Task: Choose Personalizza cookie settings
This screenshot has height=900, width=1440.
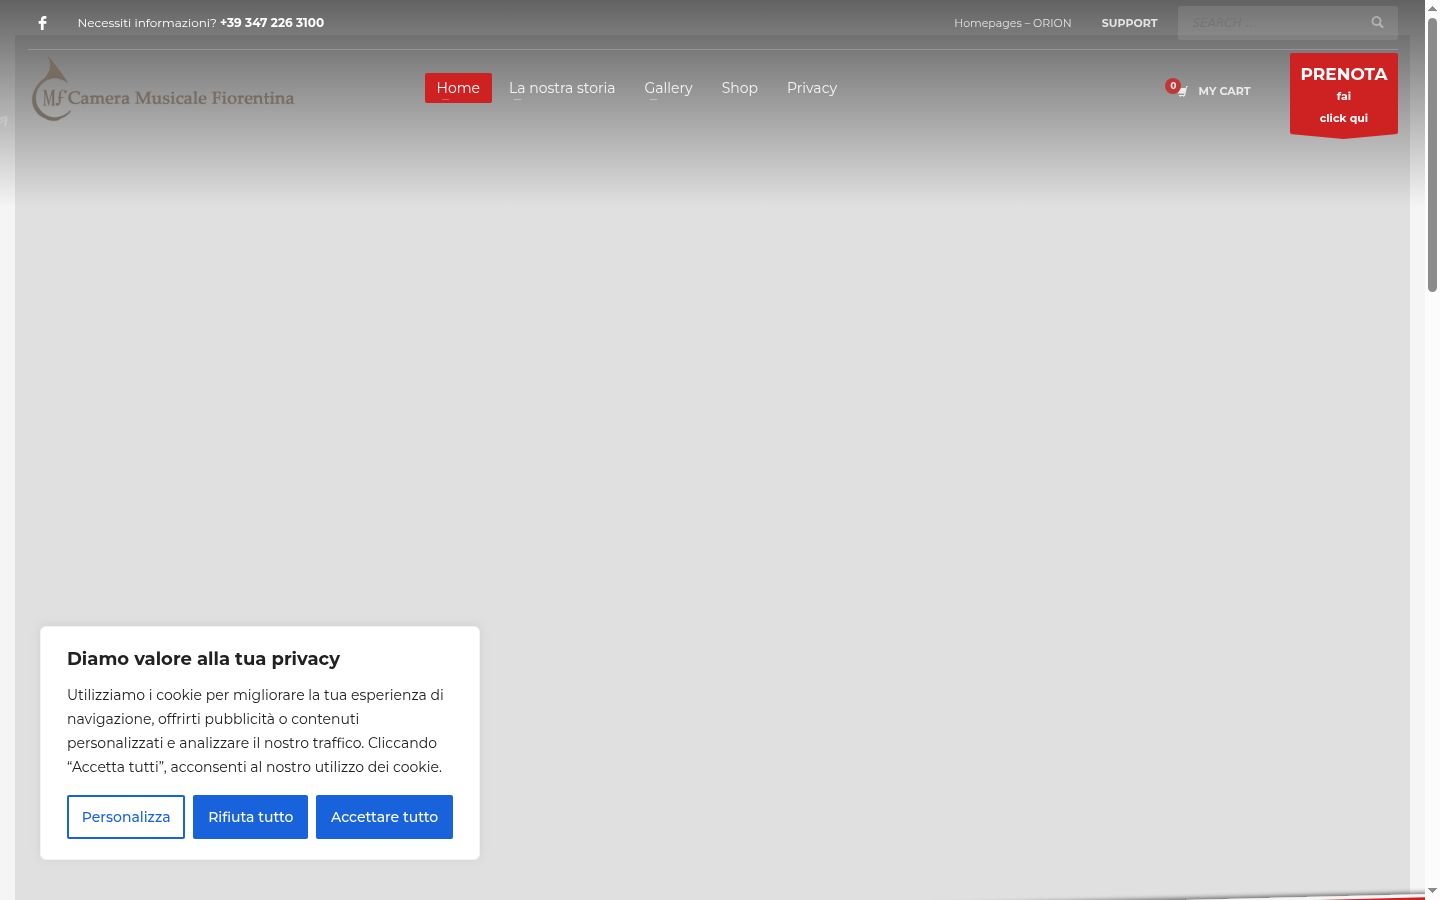Action: 126,817
